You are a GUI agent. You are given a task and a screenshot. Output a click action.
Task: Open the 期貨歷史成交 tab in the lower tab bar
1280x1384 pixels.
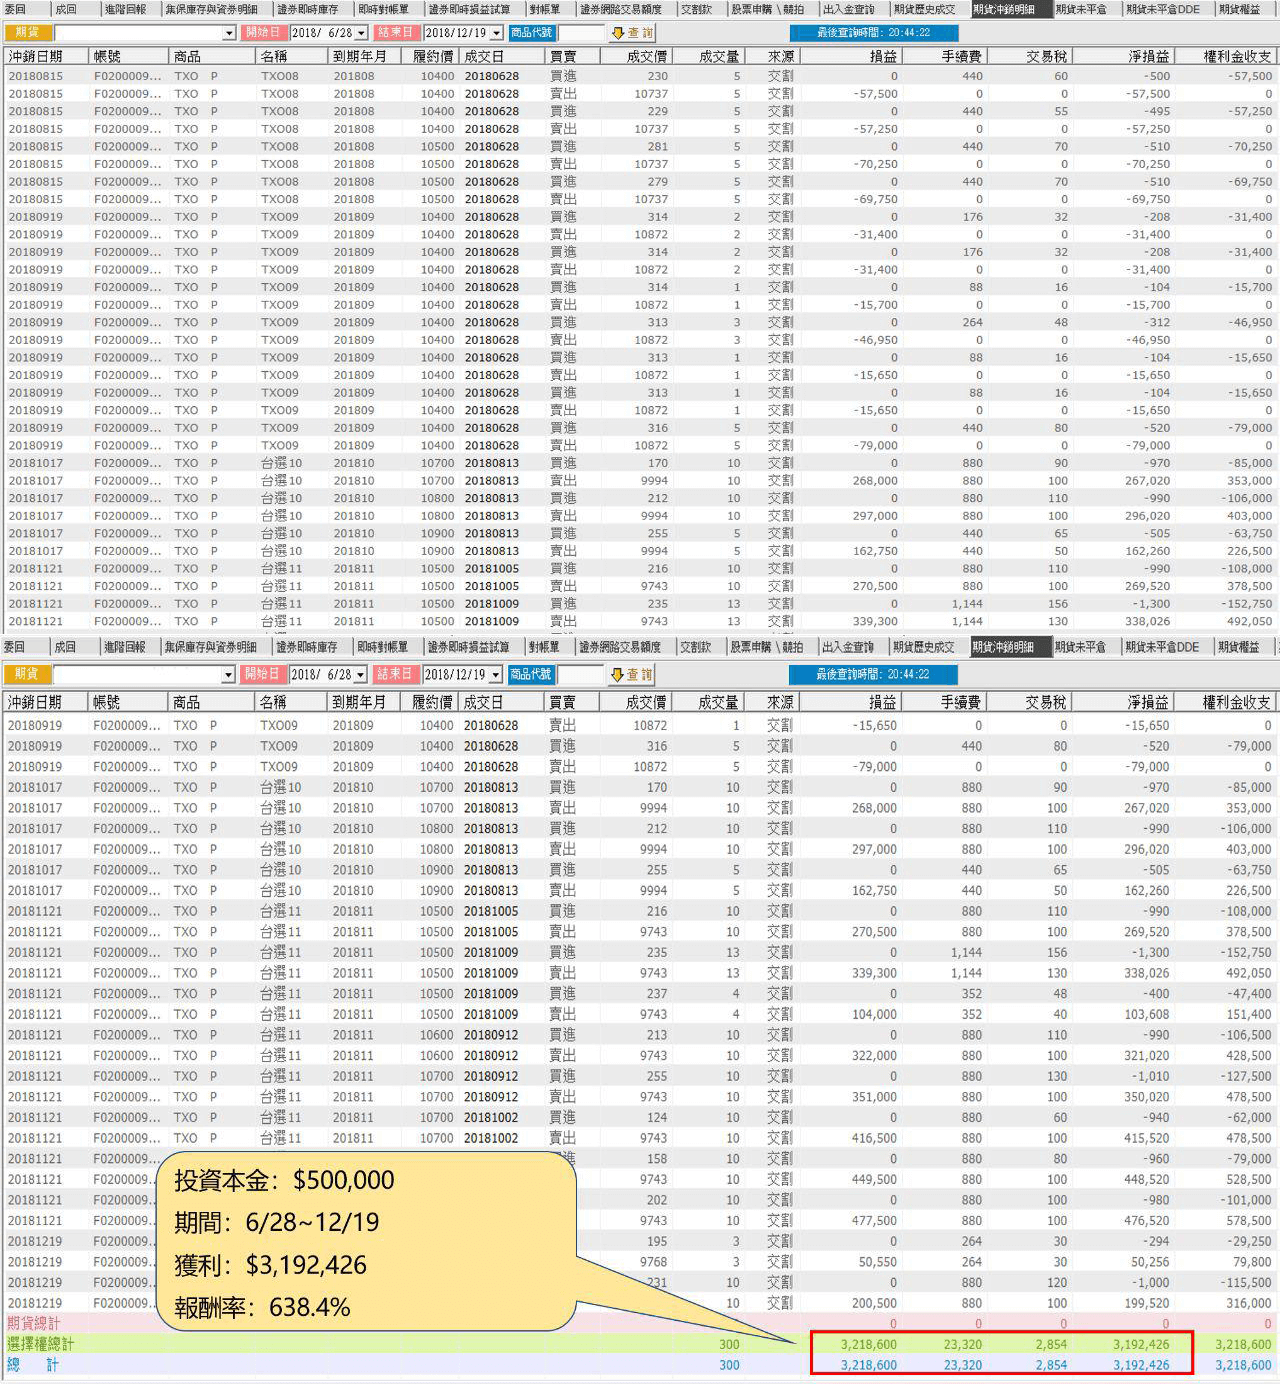(924, 647)
